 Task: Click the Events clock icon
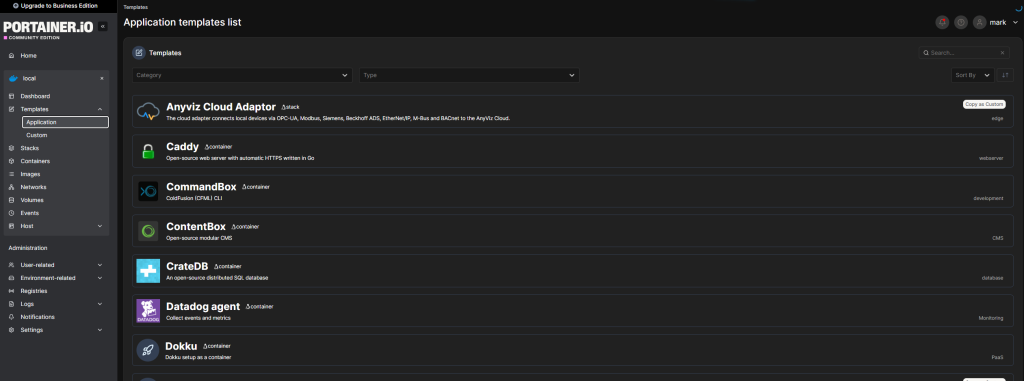(11, 213)
